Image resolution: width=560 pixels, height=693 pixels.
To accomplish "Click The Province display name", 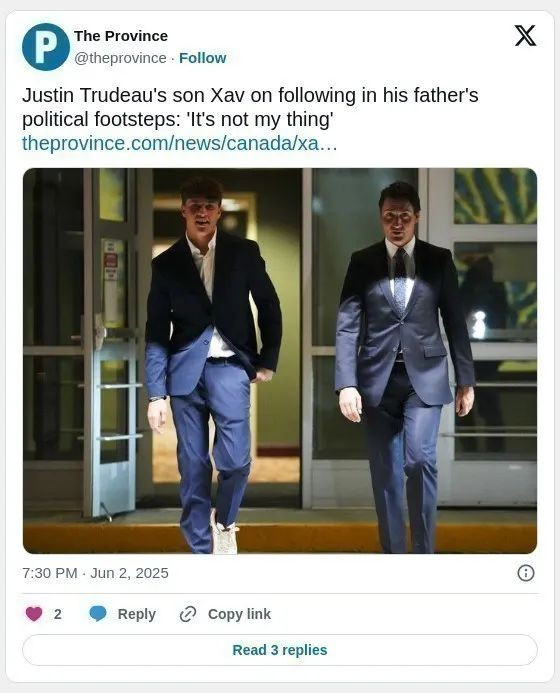I will tap(121, 36).
